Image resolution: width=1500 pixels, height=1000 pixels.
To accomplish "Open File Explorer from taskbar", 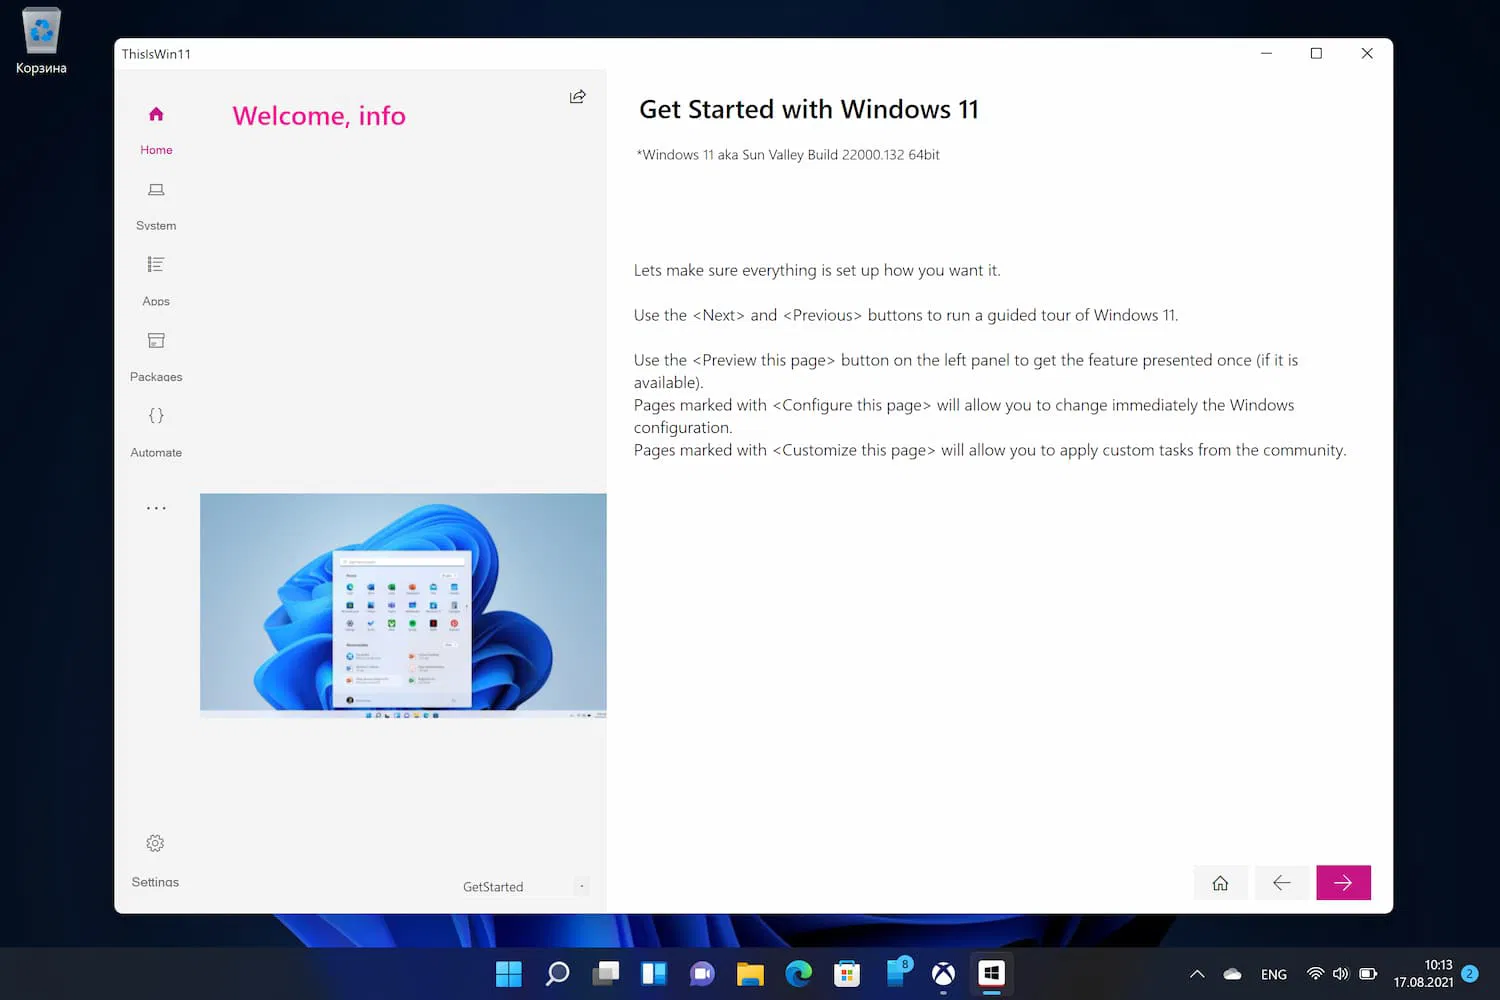I will click(750, 973).
